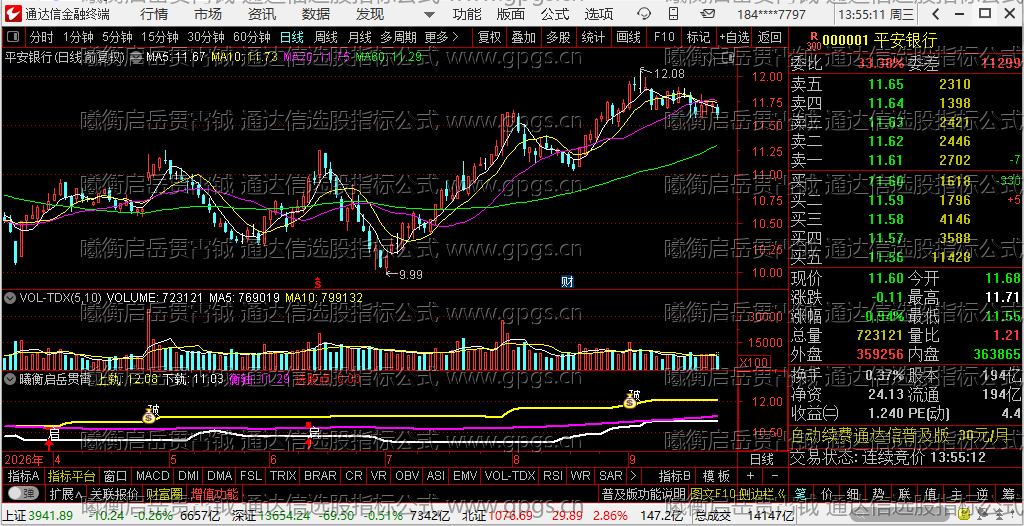Open the 行情 menu
Viewport: 1024px width, 526px height.
(153, 14)
